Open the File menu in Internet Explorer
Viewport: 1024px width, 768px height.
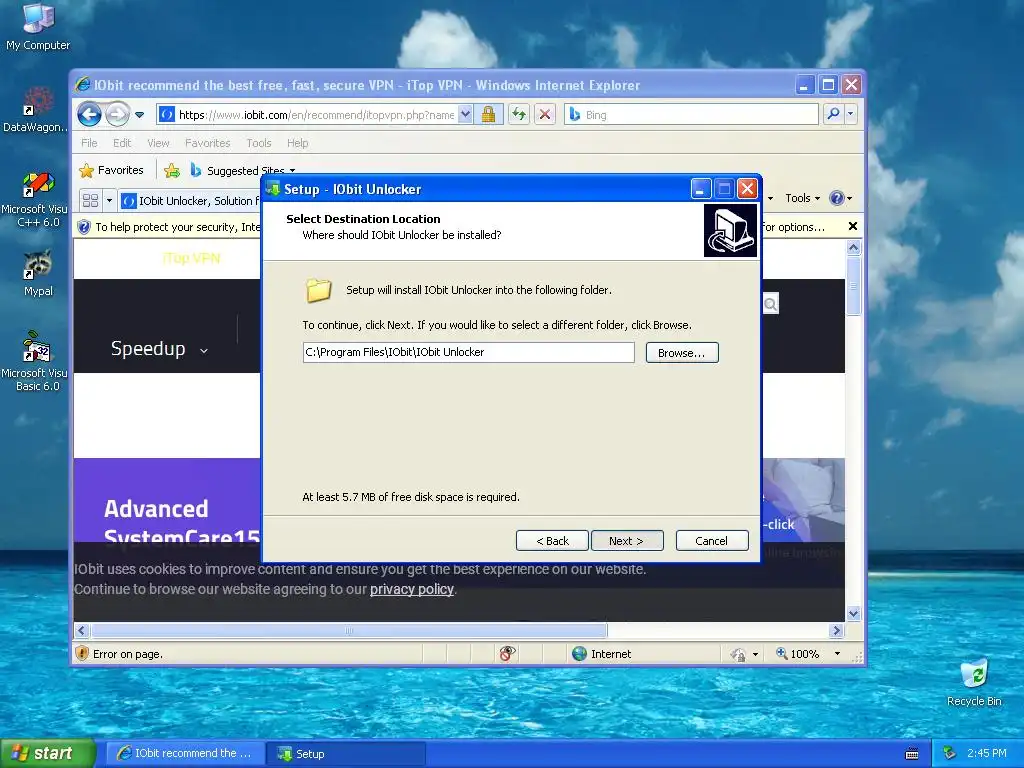pos(89,143)
